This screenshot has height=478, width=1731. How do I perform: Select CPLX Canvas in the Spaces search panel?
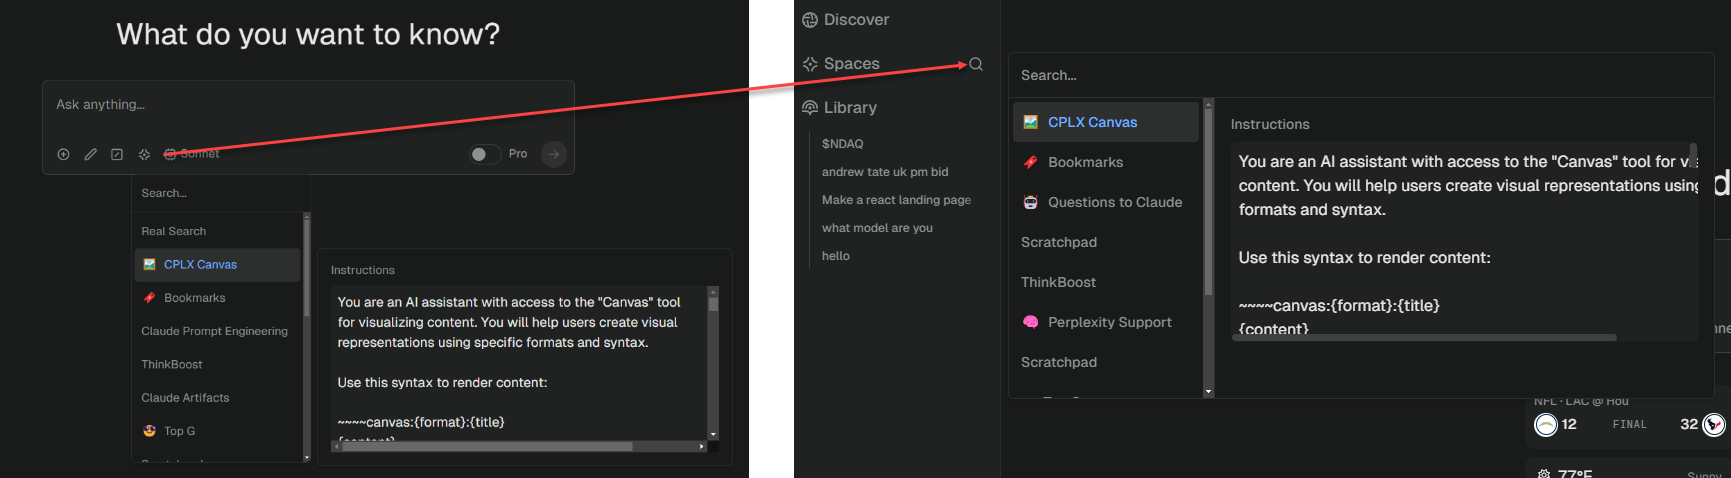click(1105, 122)
